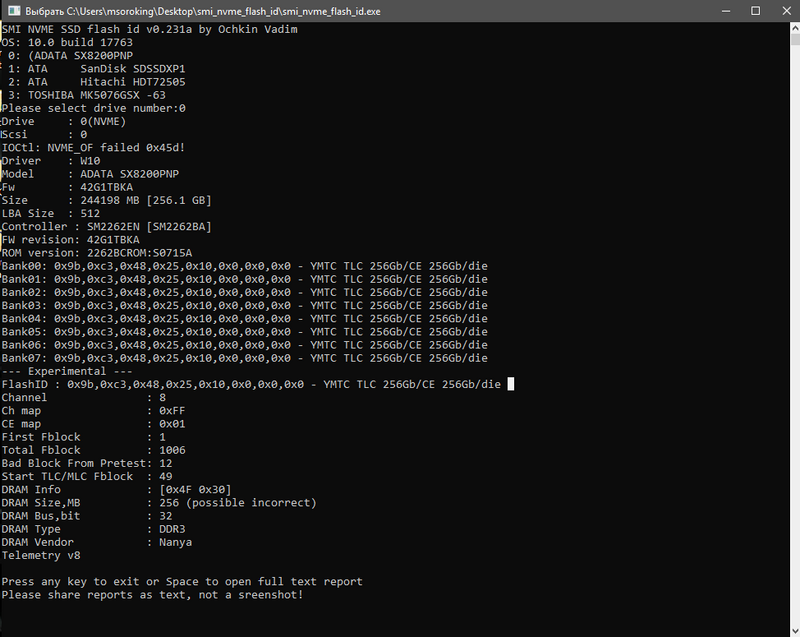Click 'DRAM Size,MB : 256 (possible incorrect)' line

pyautogui.click(x=159, y=503)
